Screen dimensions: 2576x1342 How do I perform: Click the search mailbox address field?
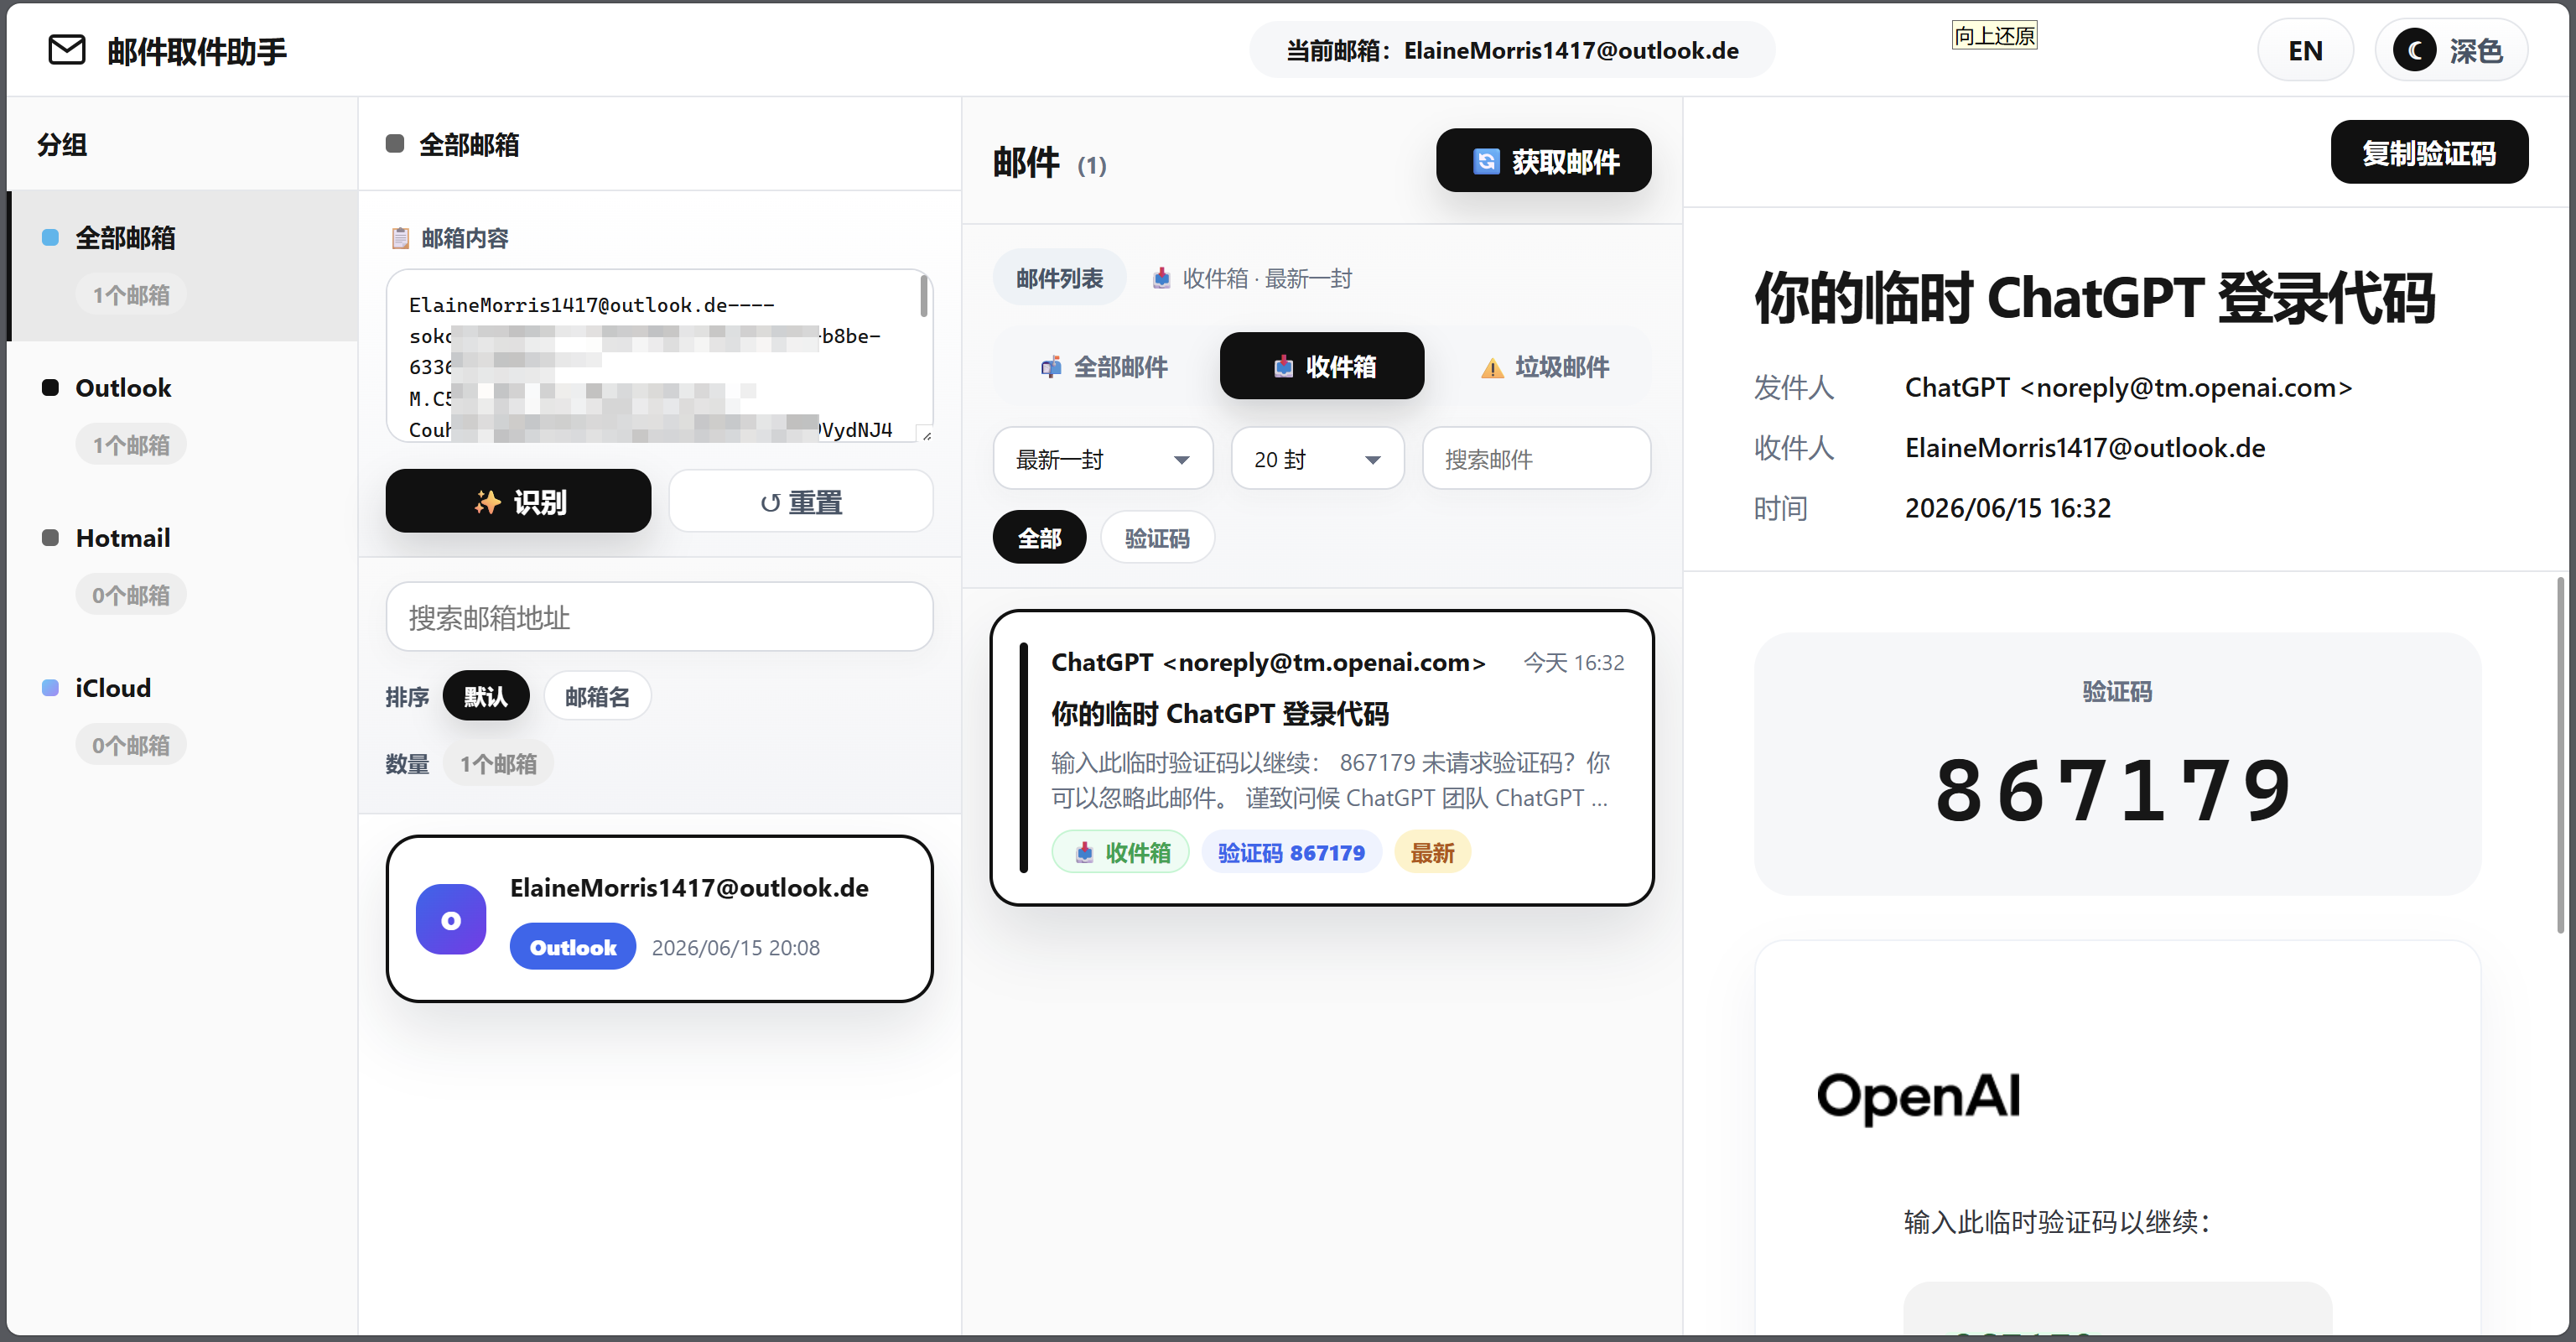point(659,617)
